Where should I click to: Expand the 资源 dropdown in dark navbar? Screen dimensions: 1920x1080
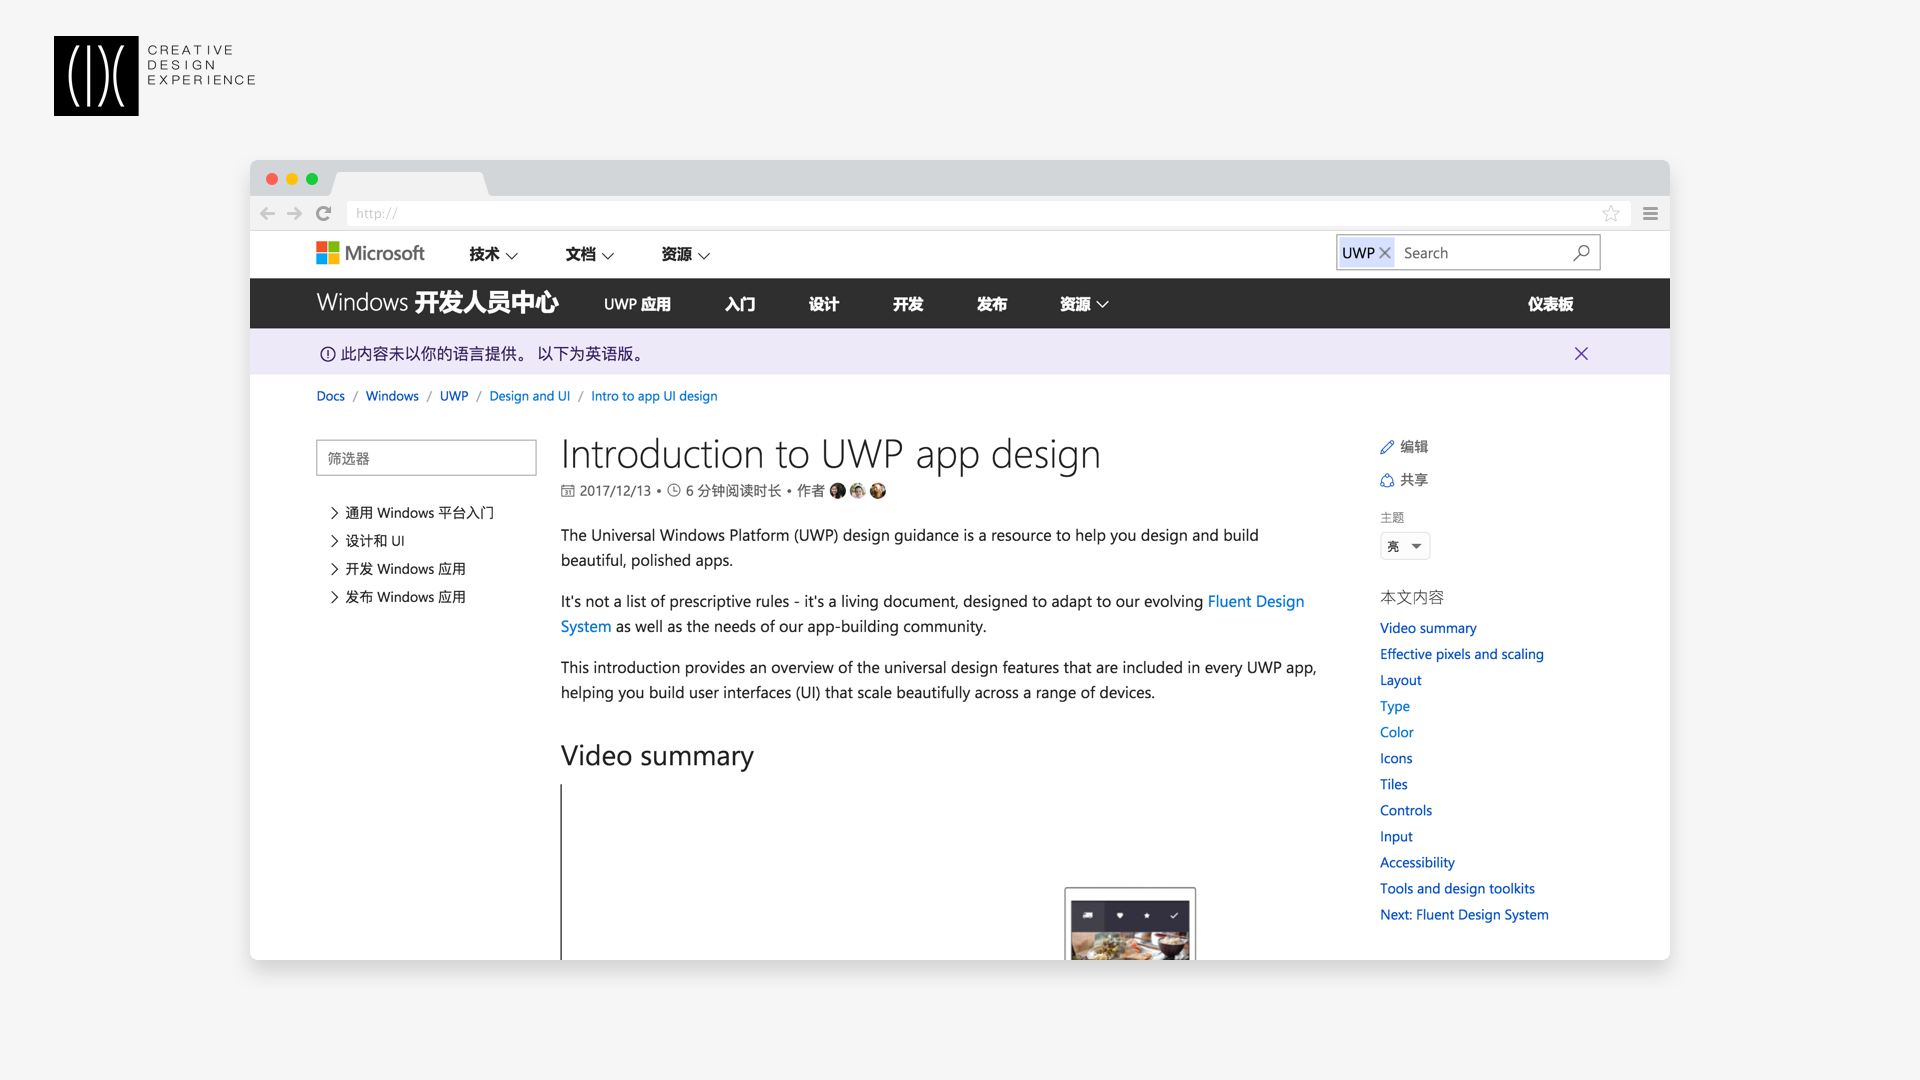click(1084, 304)
